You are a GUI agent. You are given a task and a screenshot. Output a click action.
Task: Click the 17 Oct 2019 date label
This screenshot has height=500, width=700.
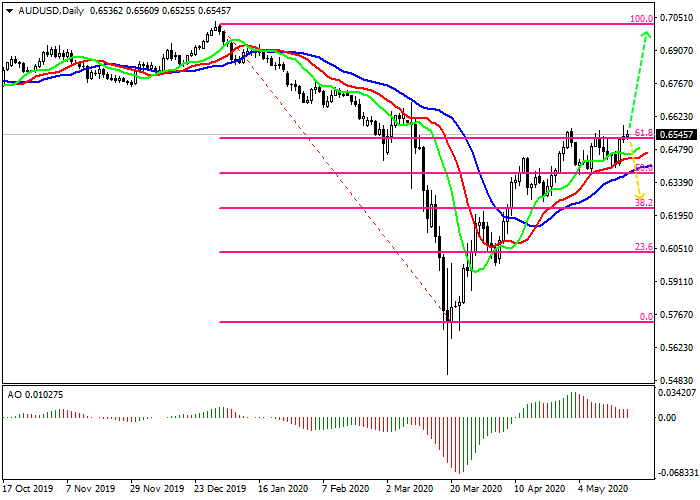tap(26, 489)
